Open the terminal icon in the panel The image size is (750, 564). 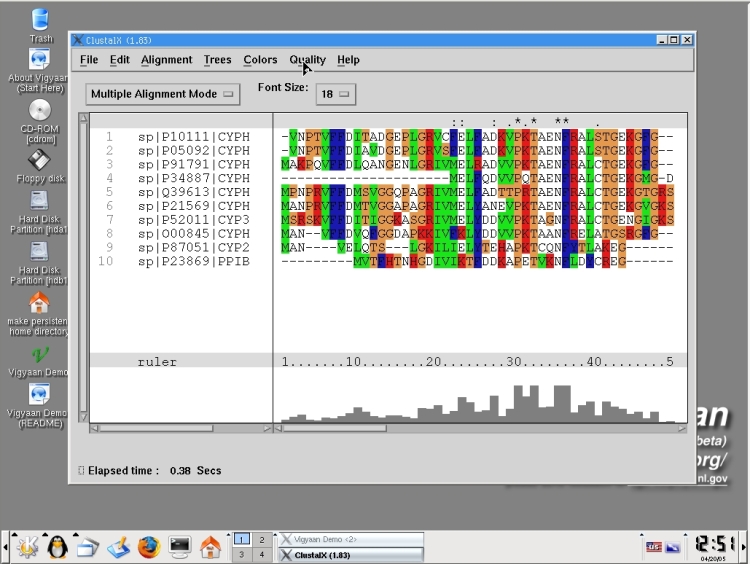click(x=180, y=547)
